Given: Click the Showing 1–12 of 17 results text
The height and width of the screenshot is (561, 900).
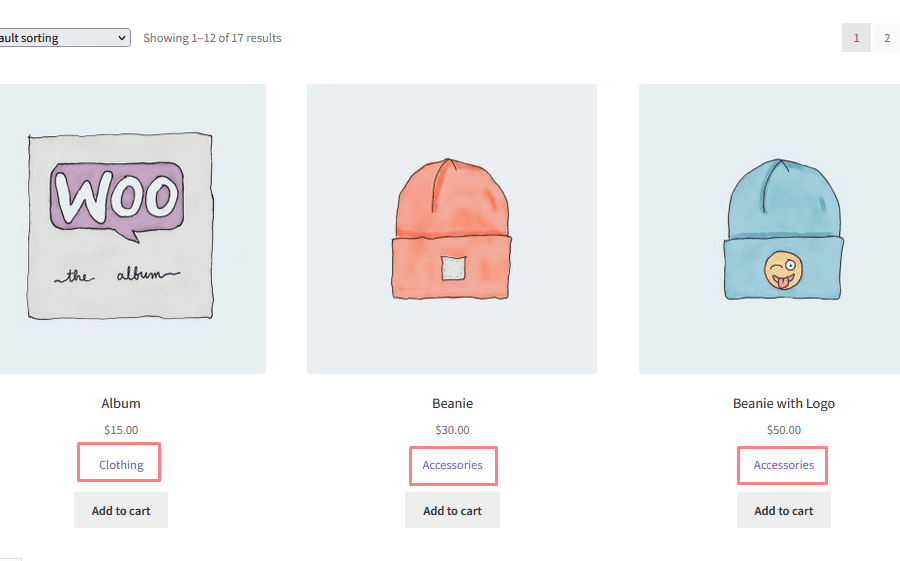Looking at the screenshot, I should click(x=212, y=38).
